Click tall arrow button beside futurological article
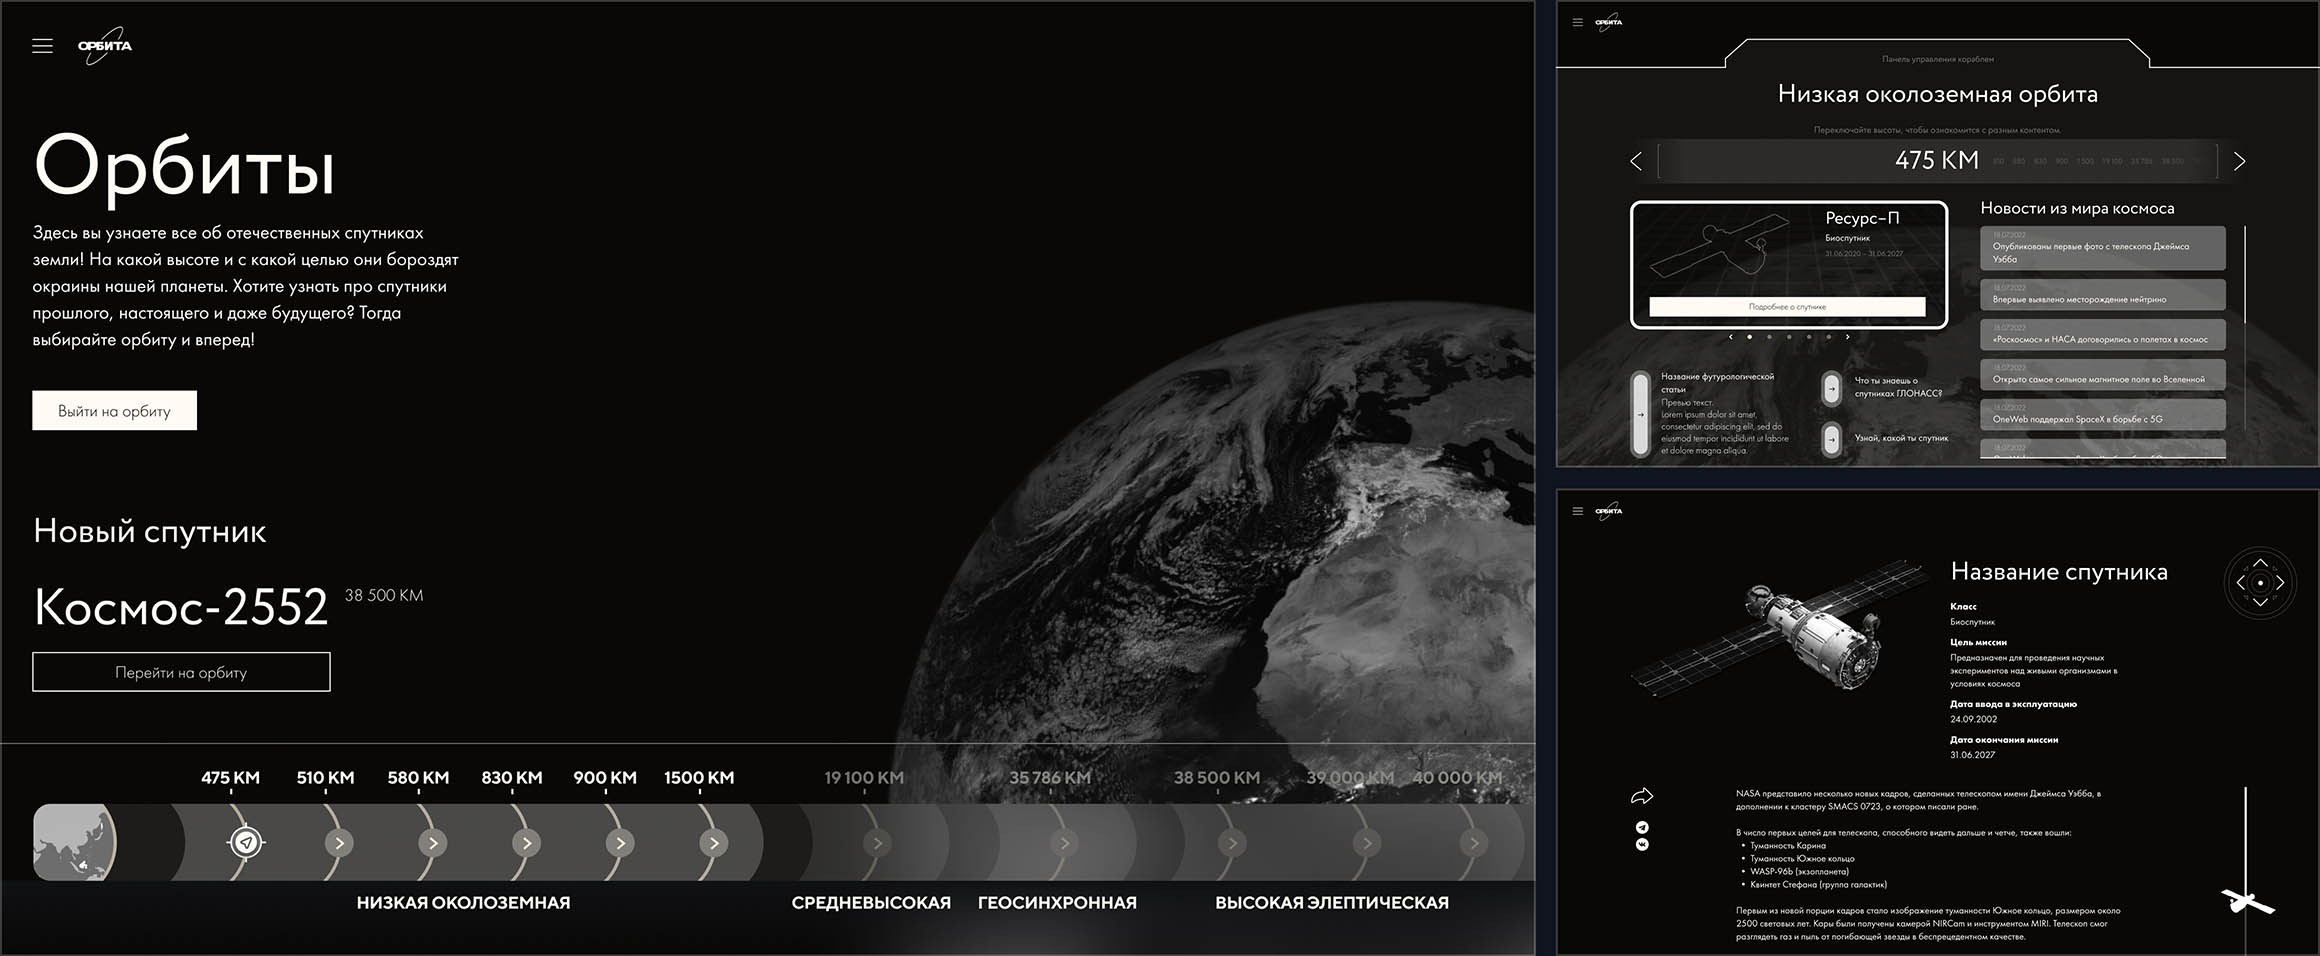Screen dimensions: 2320x956 (x=1640, y=414)
